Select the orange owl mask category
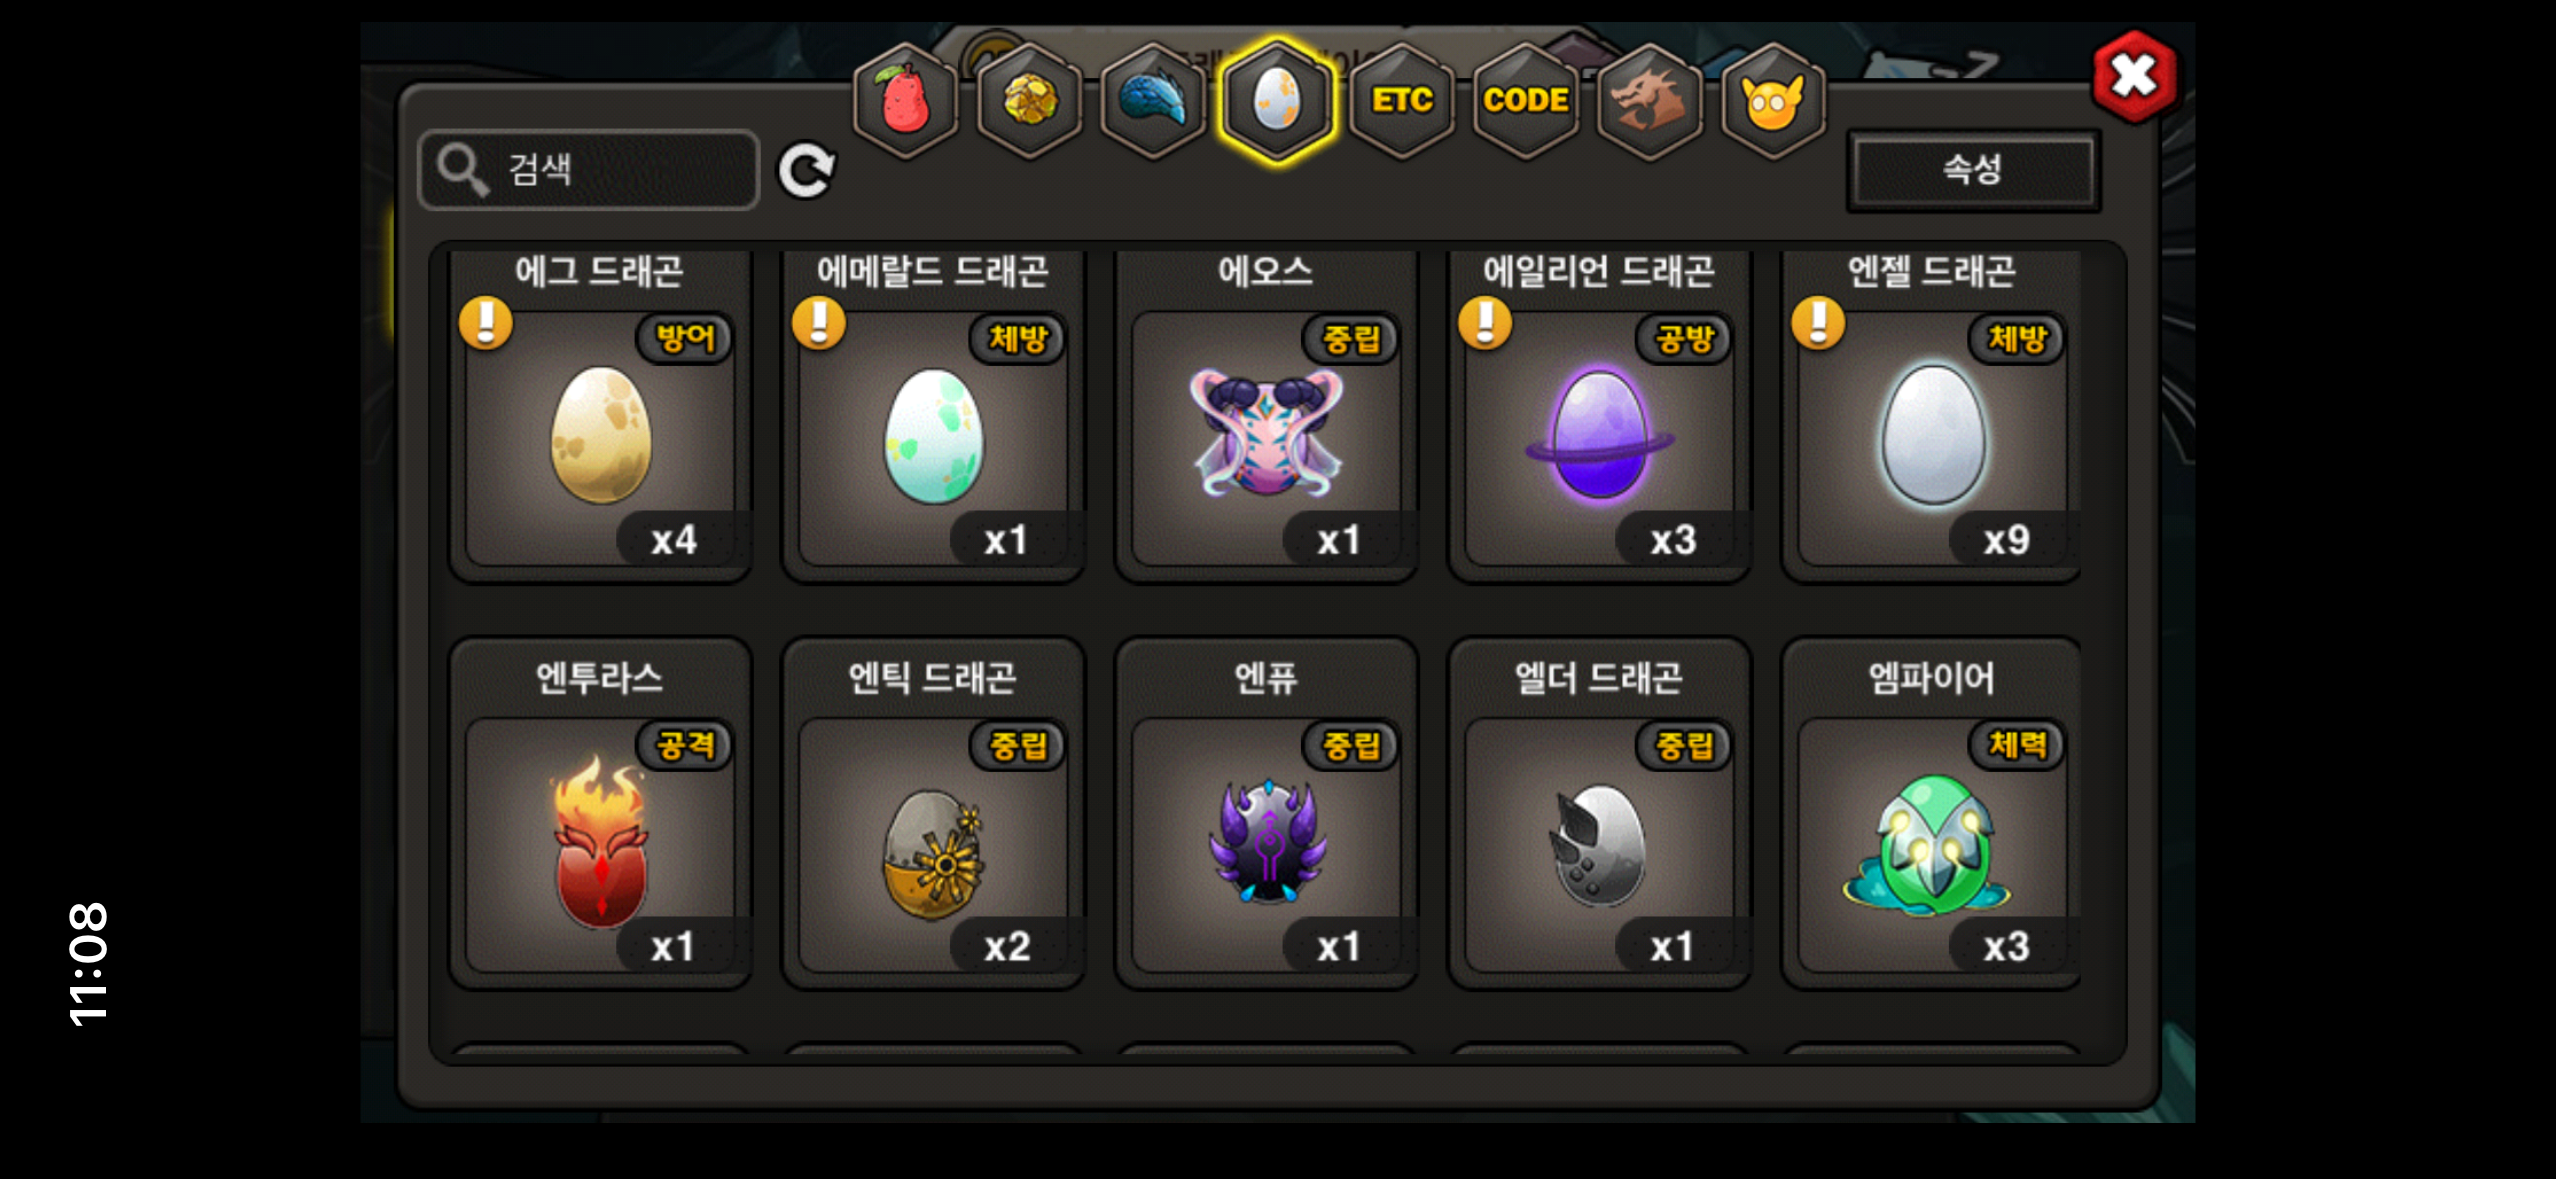The height and width of the screenshot is (1179, 2556). tap(1774, 101)
